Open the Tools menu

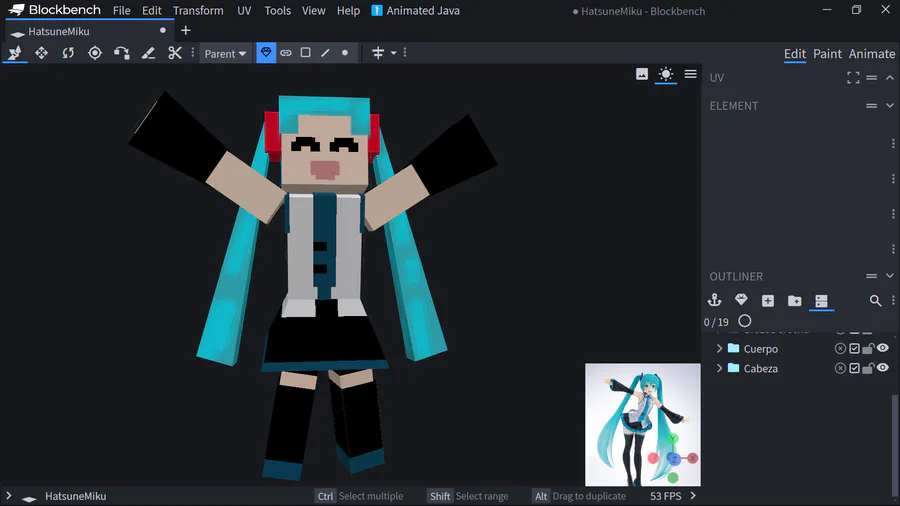[277, 10]
